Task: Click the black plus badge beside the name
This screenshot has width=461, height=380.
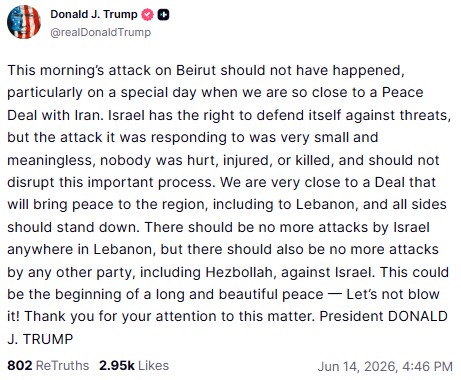Action: point(163,15)
